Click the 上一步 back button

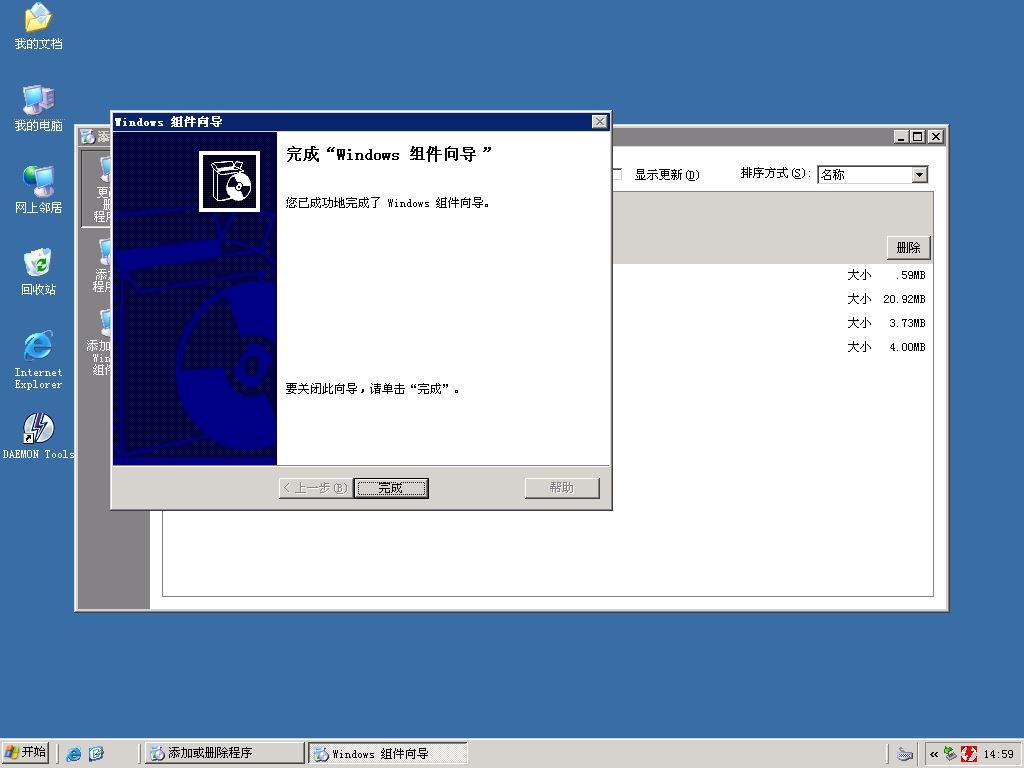point(316,488)
